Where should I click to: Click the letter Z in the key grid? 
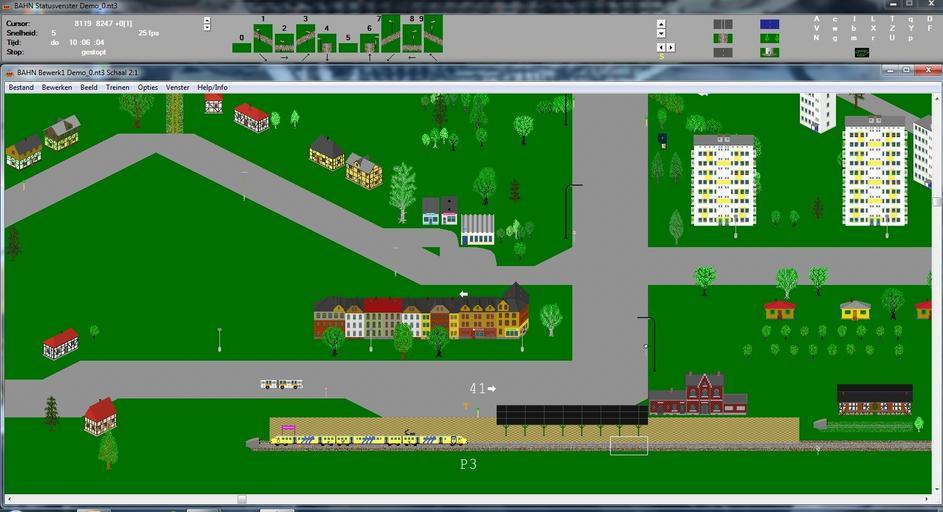[891, 28]
